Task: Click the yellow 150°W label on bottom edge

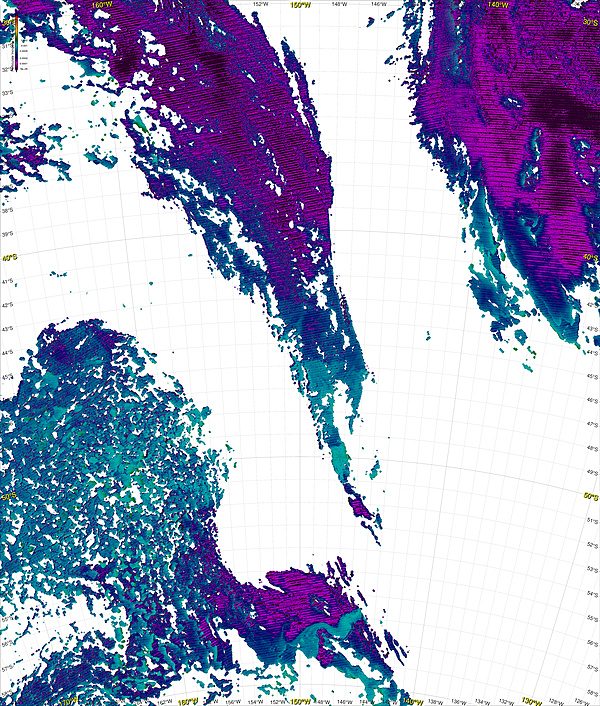Action: 300,701
